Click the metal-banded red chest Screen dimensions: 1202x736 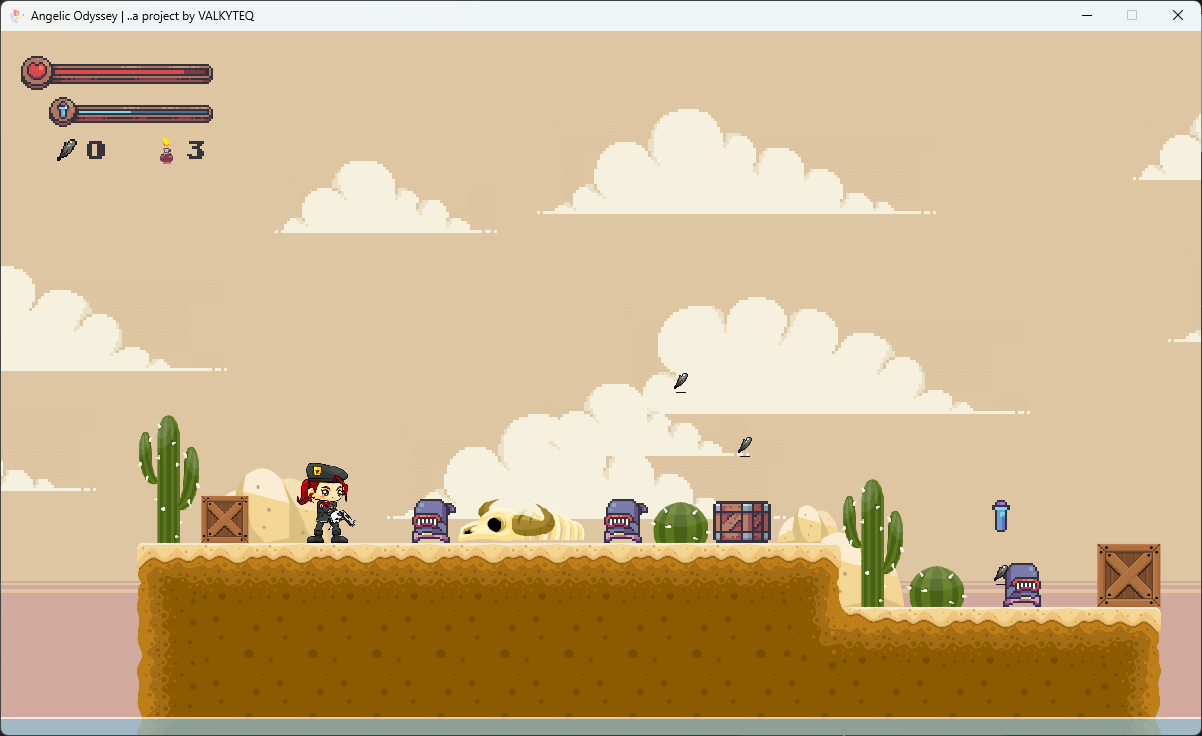coord(741,522)
